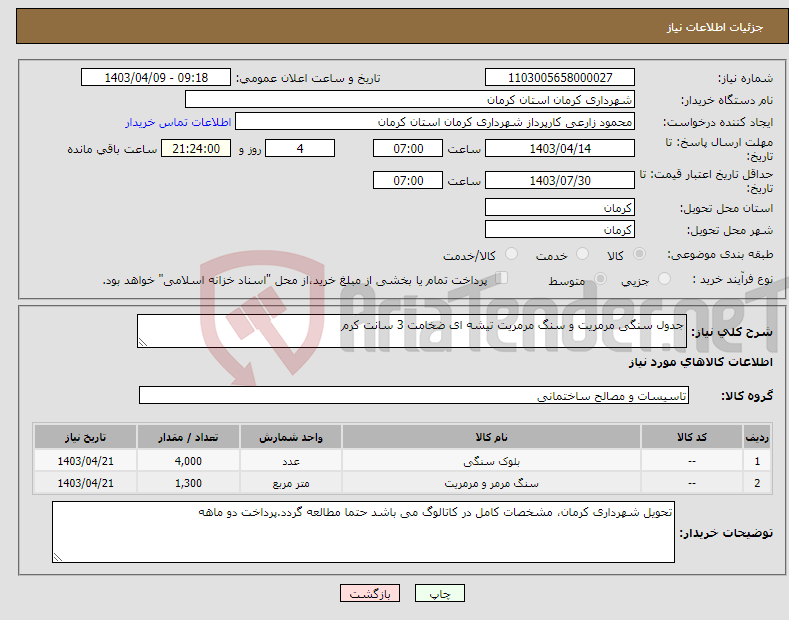Click the price validity hour field 07:00
This screenshot has height=620, width=789.
(408, 180)
